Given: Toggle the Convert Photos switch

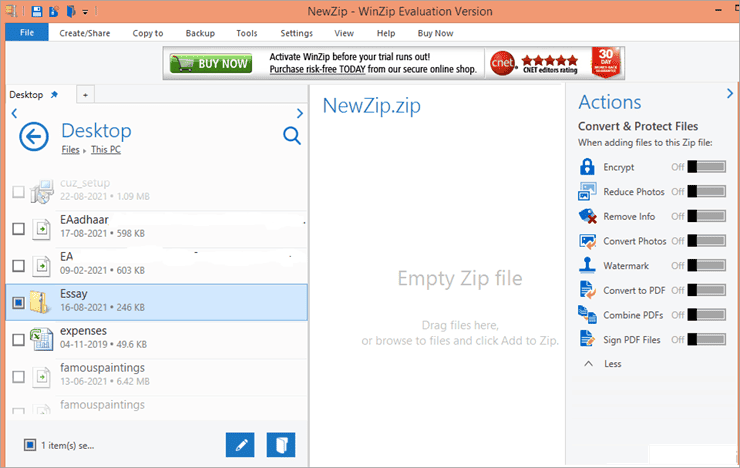Looking at the screenshot, I should pos(706,241).
